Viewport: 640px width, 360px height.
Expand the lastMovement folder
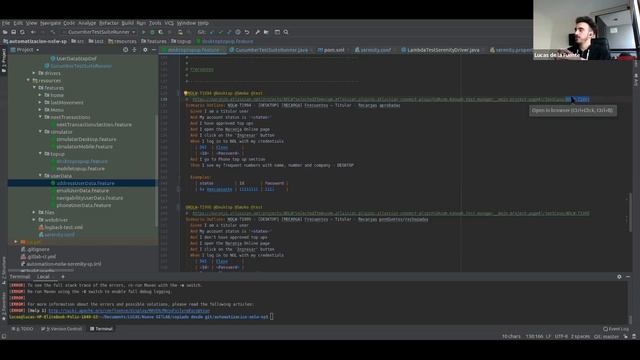coord(40,102)
